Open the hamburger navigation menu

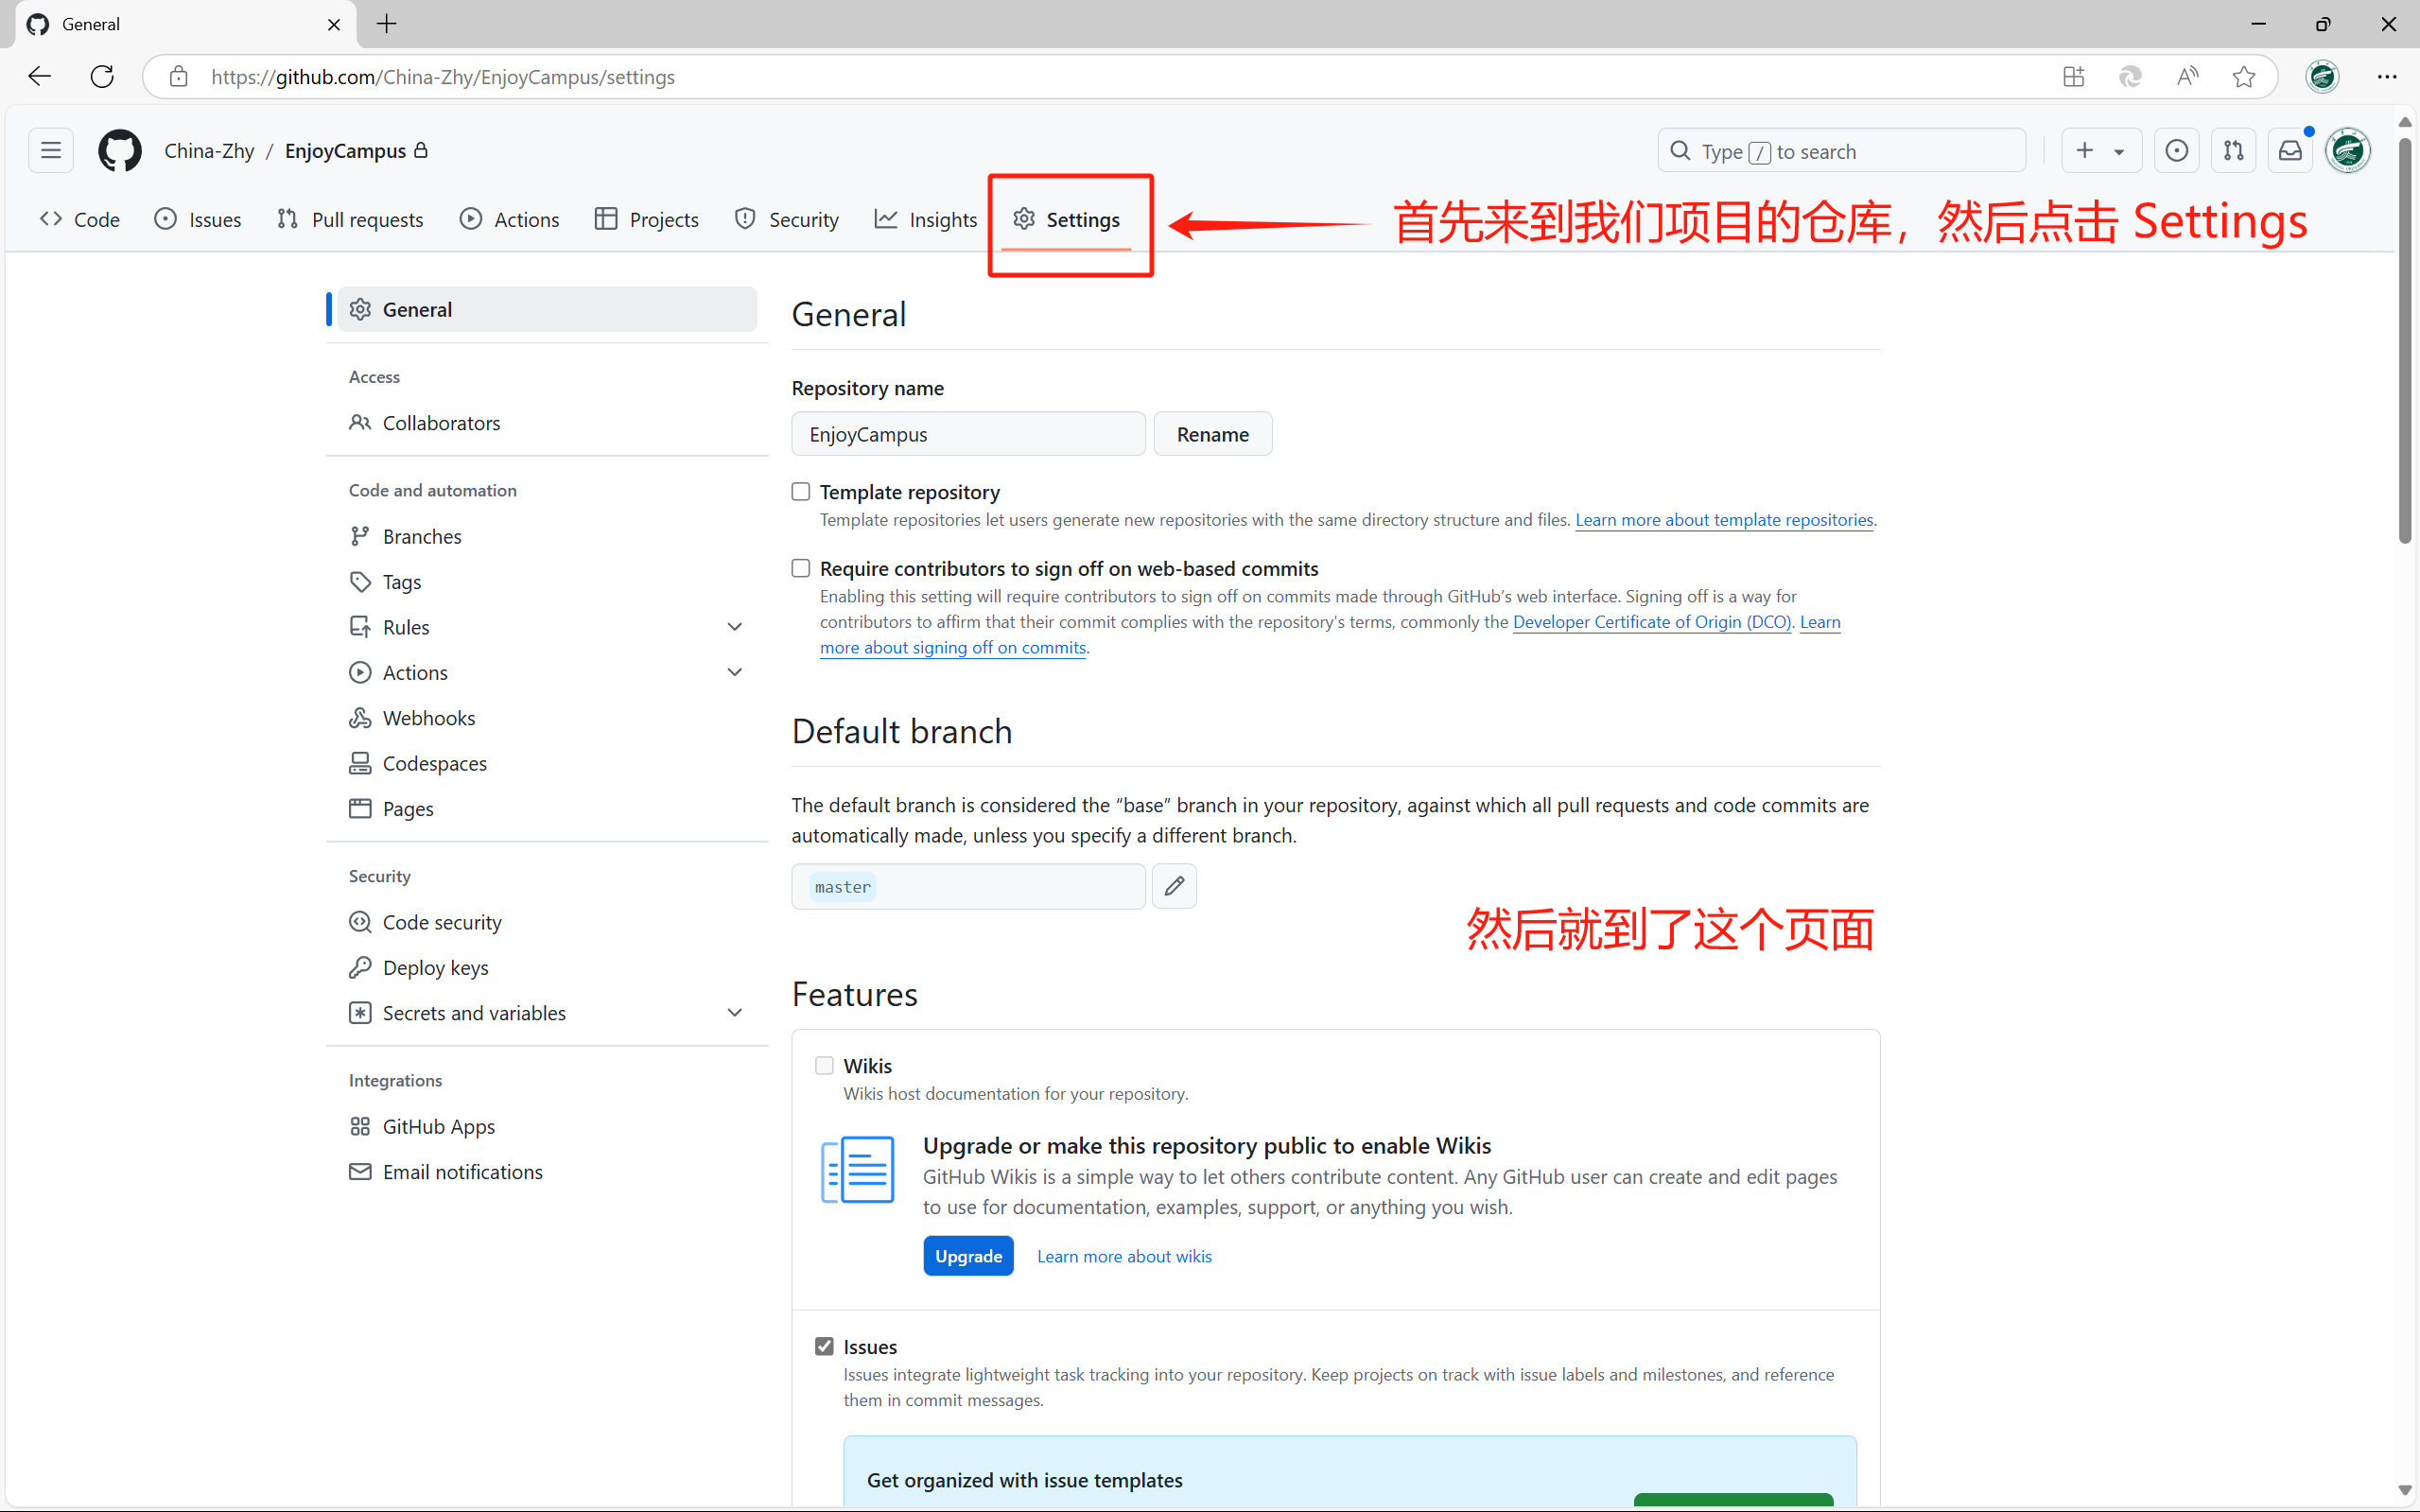pos(51,151)
